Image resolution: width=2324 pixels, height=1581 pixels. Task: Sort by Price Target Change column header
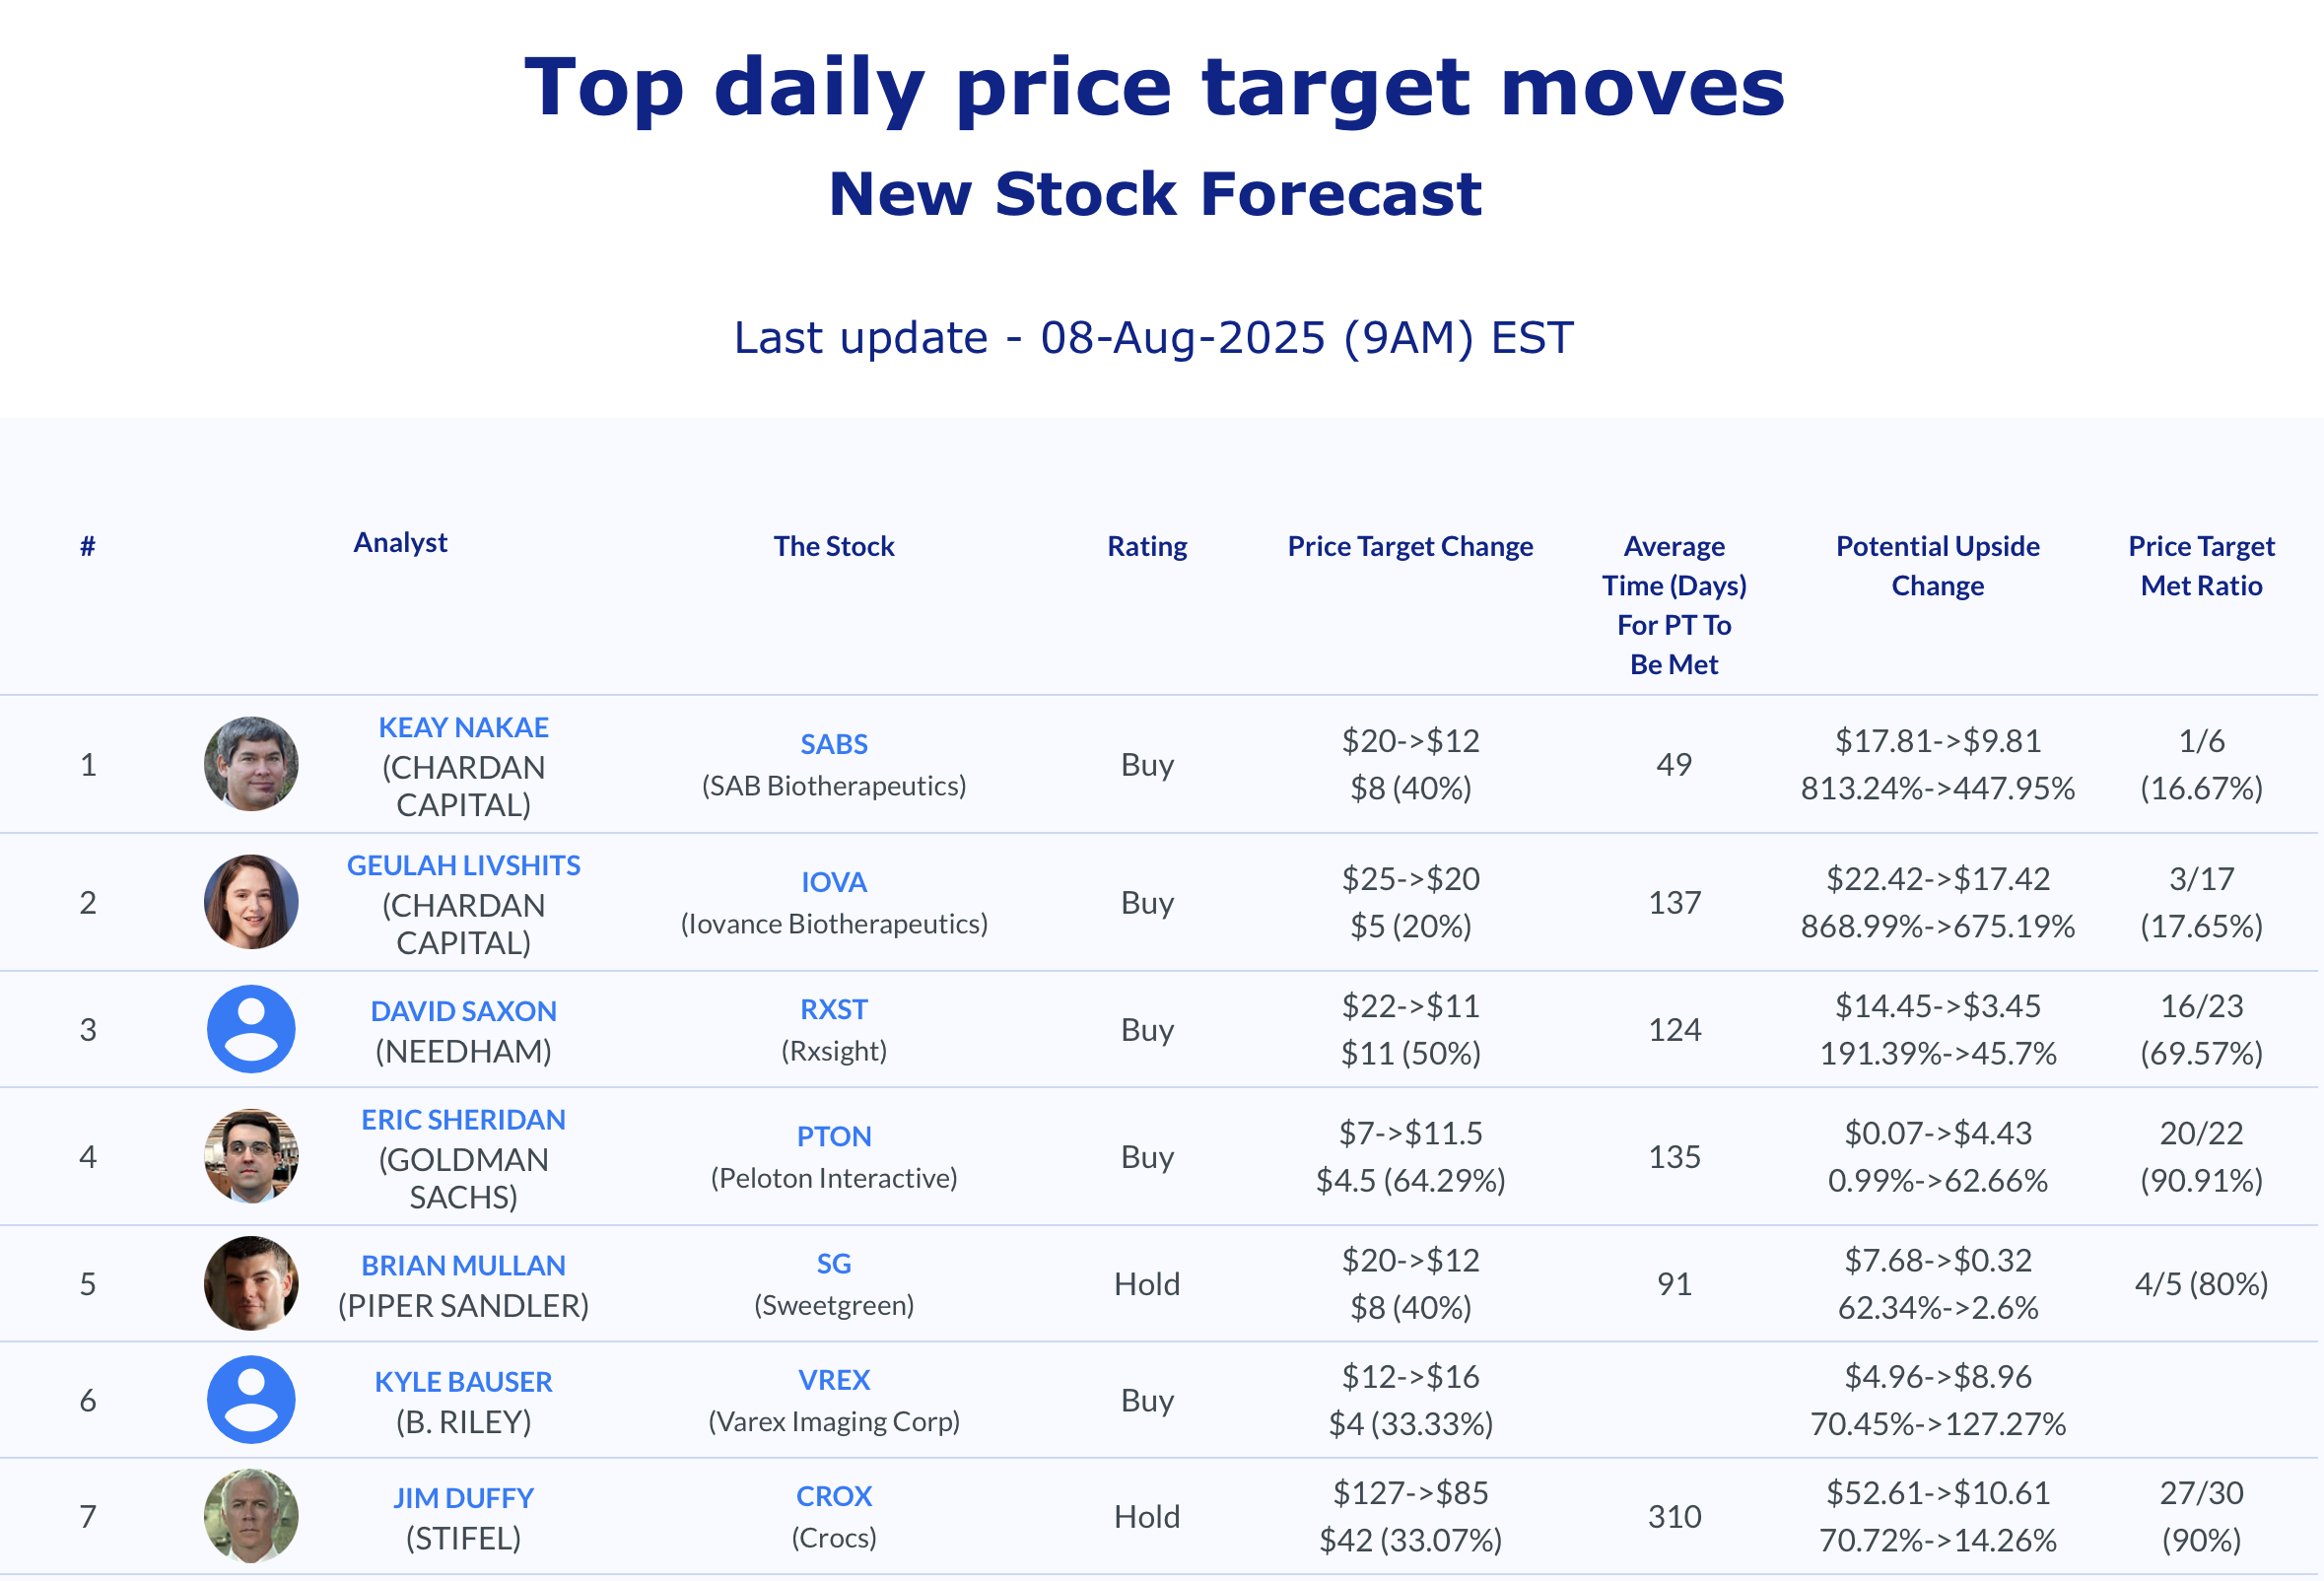pyautogui.click(x=1410, y=546)
